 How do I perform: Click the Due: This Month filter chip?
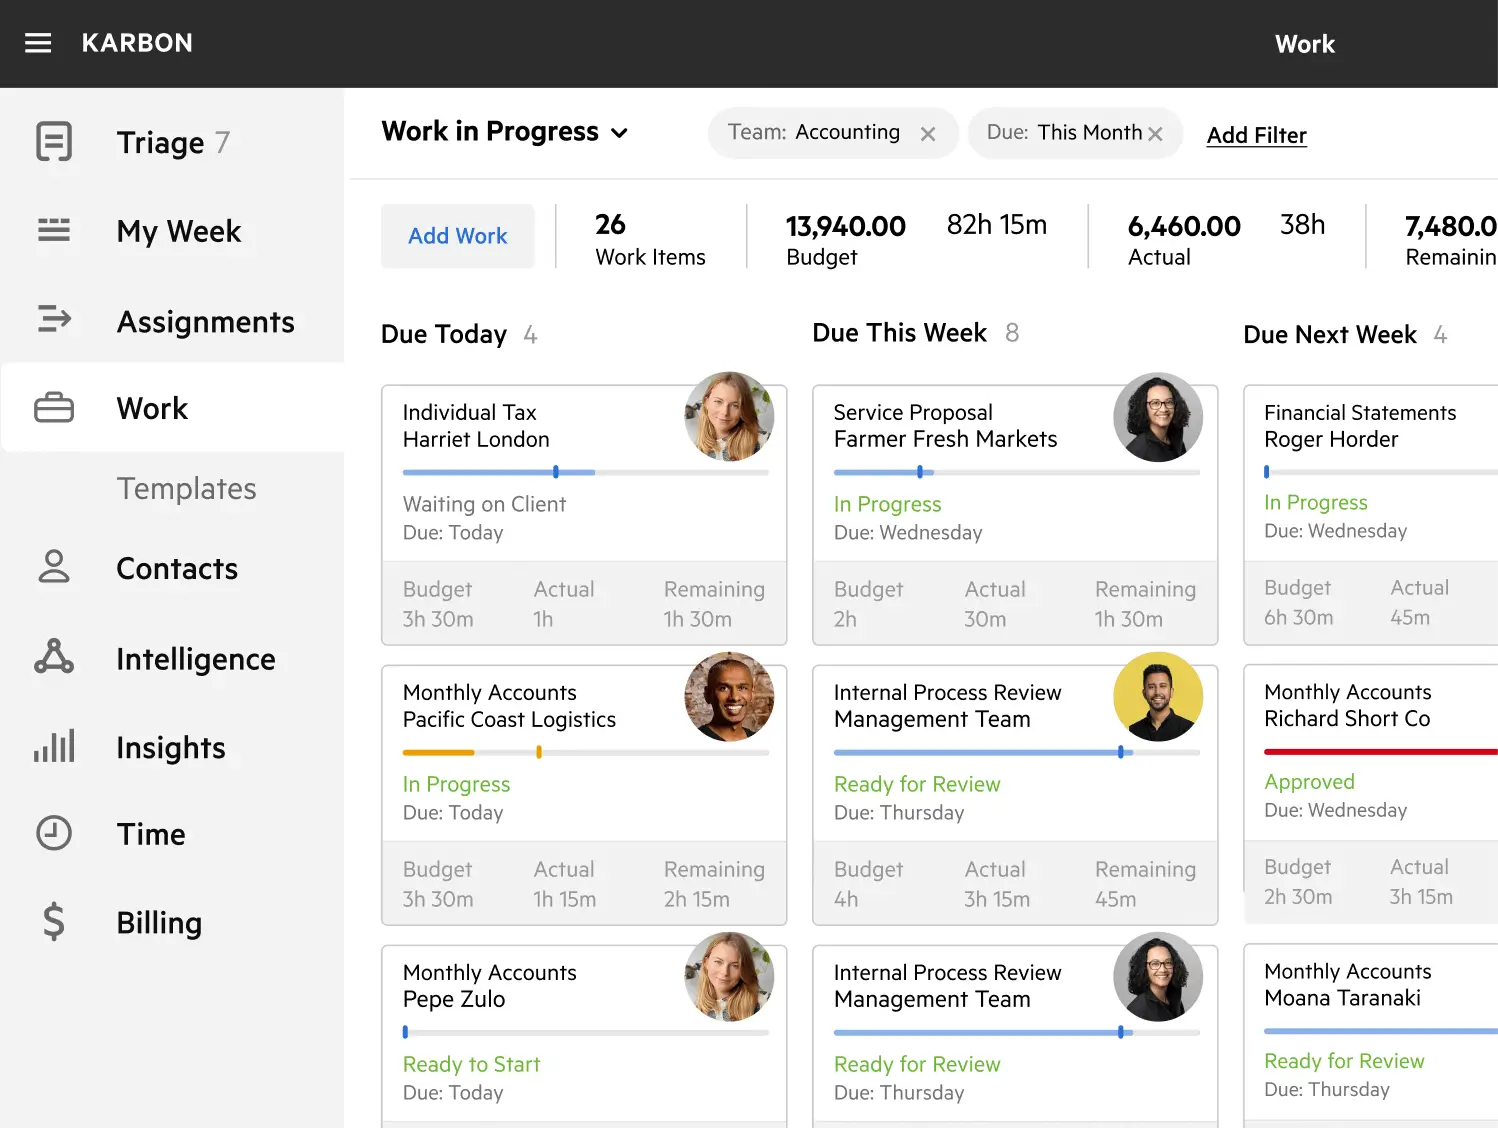1075,133
